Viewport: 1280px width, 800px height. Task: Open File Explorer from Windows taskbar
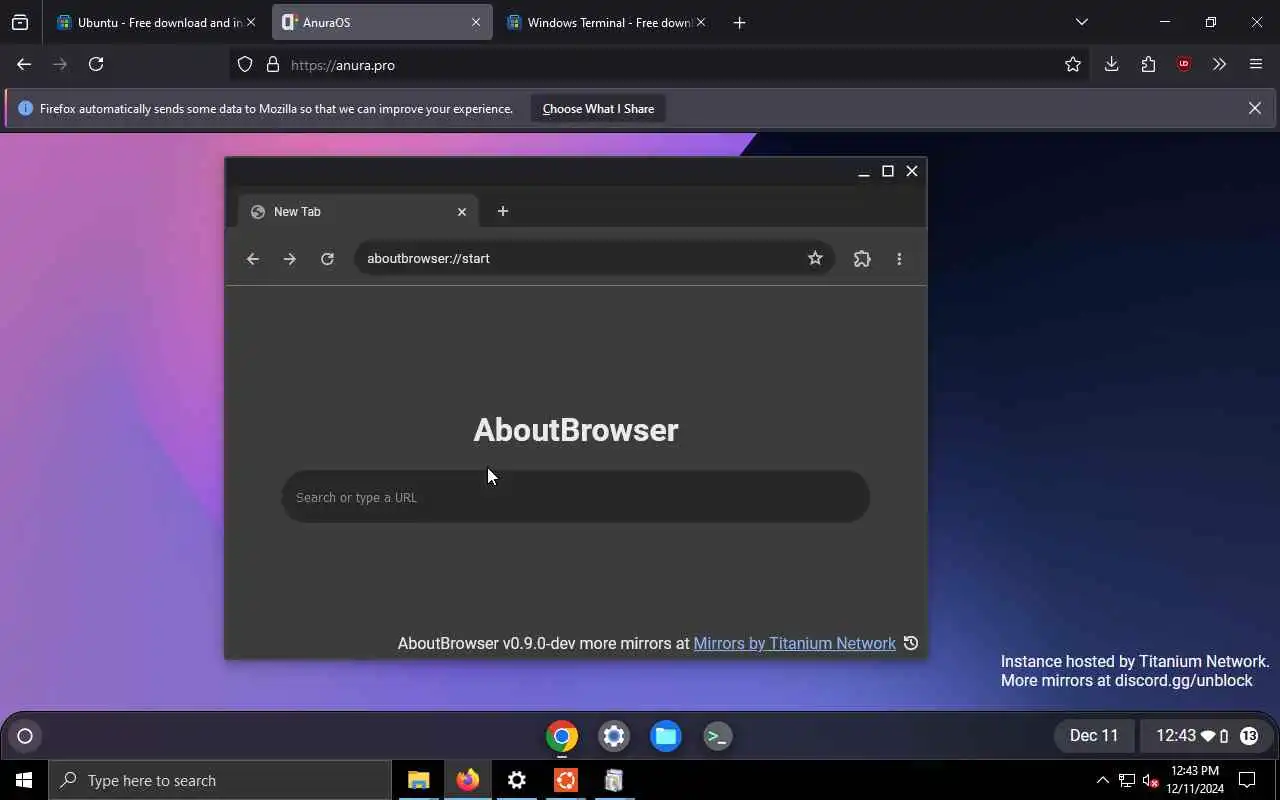click(419, 780)
